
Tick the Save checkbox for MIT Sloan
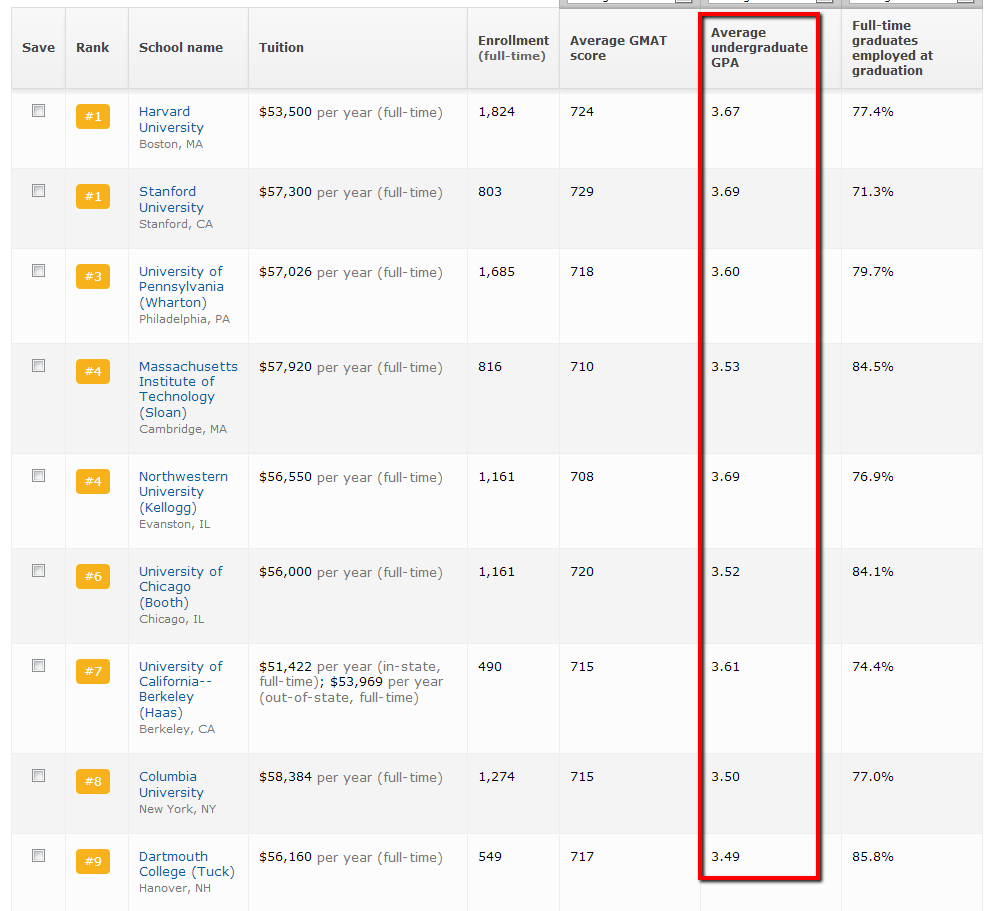pyautogui.click(x=38, y=365)
